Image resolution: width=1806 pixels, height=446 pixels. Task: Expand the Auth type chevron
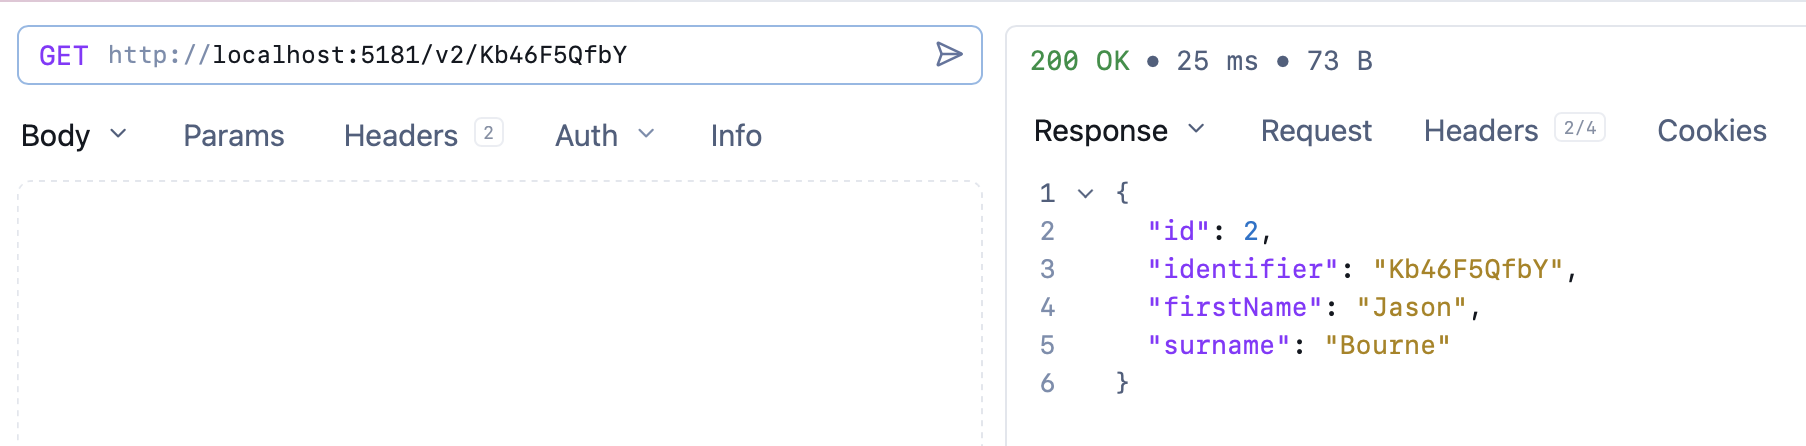click(x=646, y=133)
